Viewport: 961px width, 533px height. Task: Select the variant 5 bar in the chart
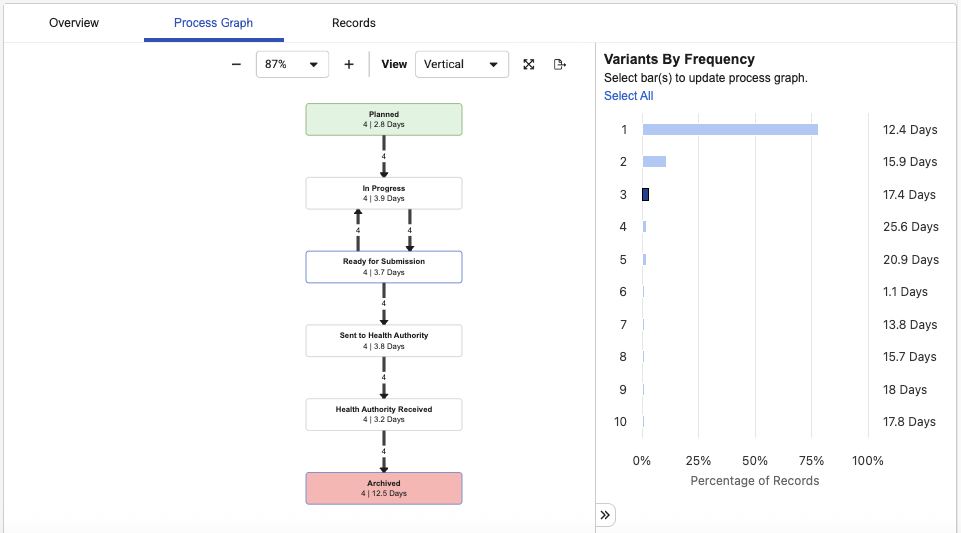[644, 260]
